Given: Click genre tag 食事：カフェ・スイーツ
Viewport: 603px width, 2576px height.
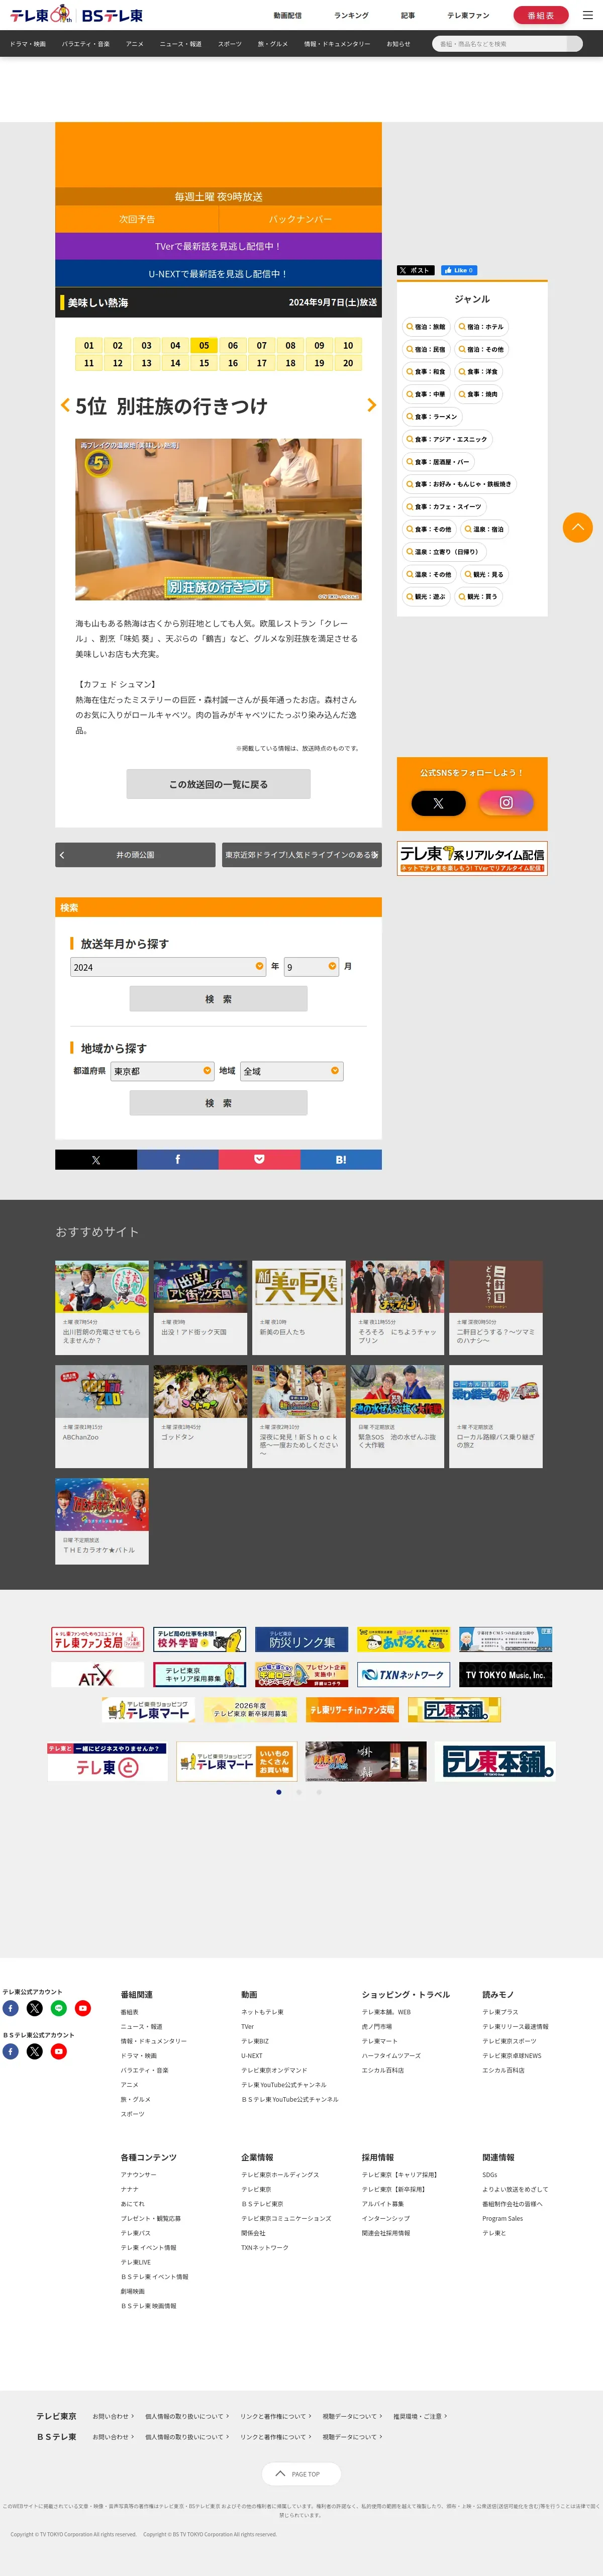Looking at the screenshot, I should tap(444, 507).
